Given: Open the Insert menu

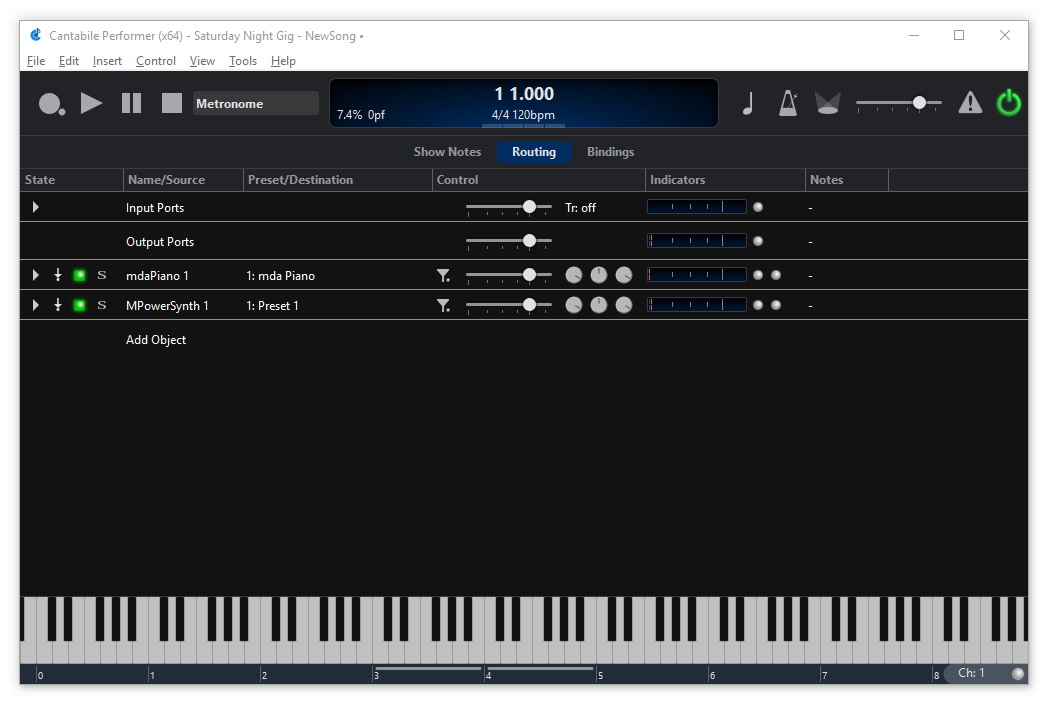Looking at the screenshot, I should click(x=107, y=61).
